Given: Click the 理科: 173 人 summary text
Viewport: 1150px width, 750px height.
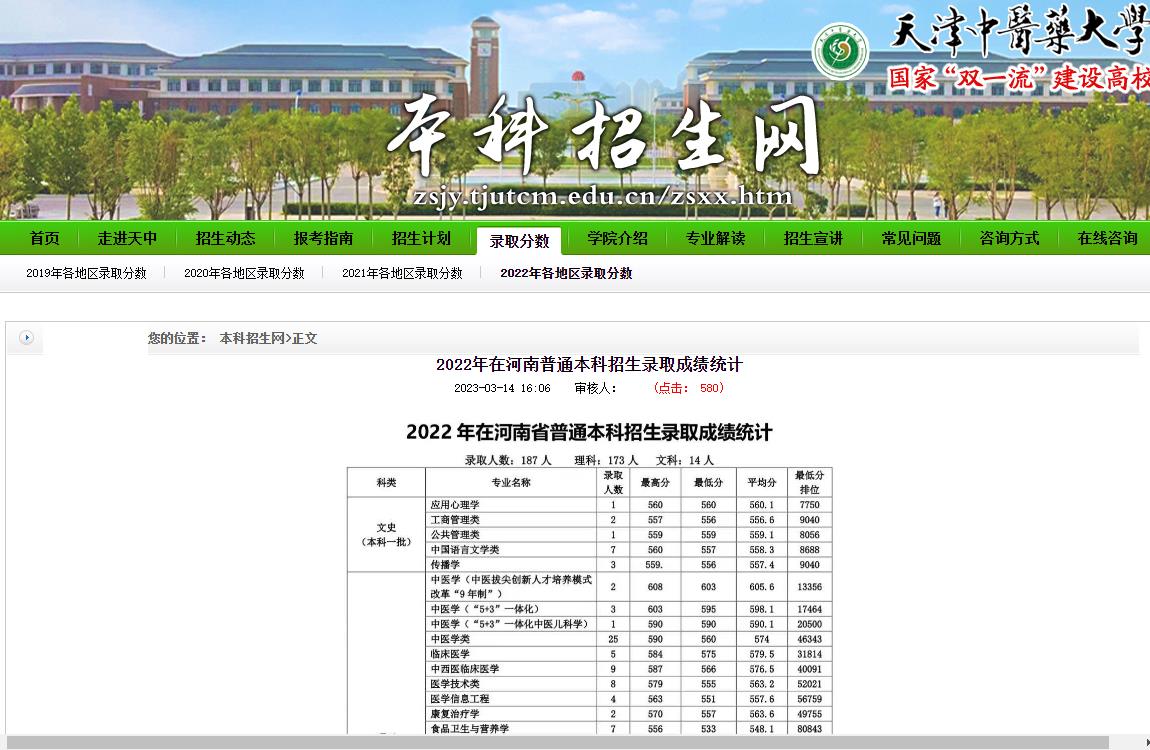Looking at the screenshot, I should coord(607,460).
